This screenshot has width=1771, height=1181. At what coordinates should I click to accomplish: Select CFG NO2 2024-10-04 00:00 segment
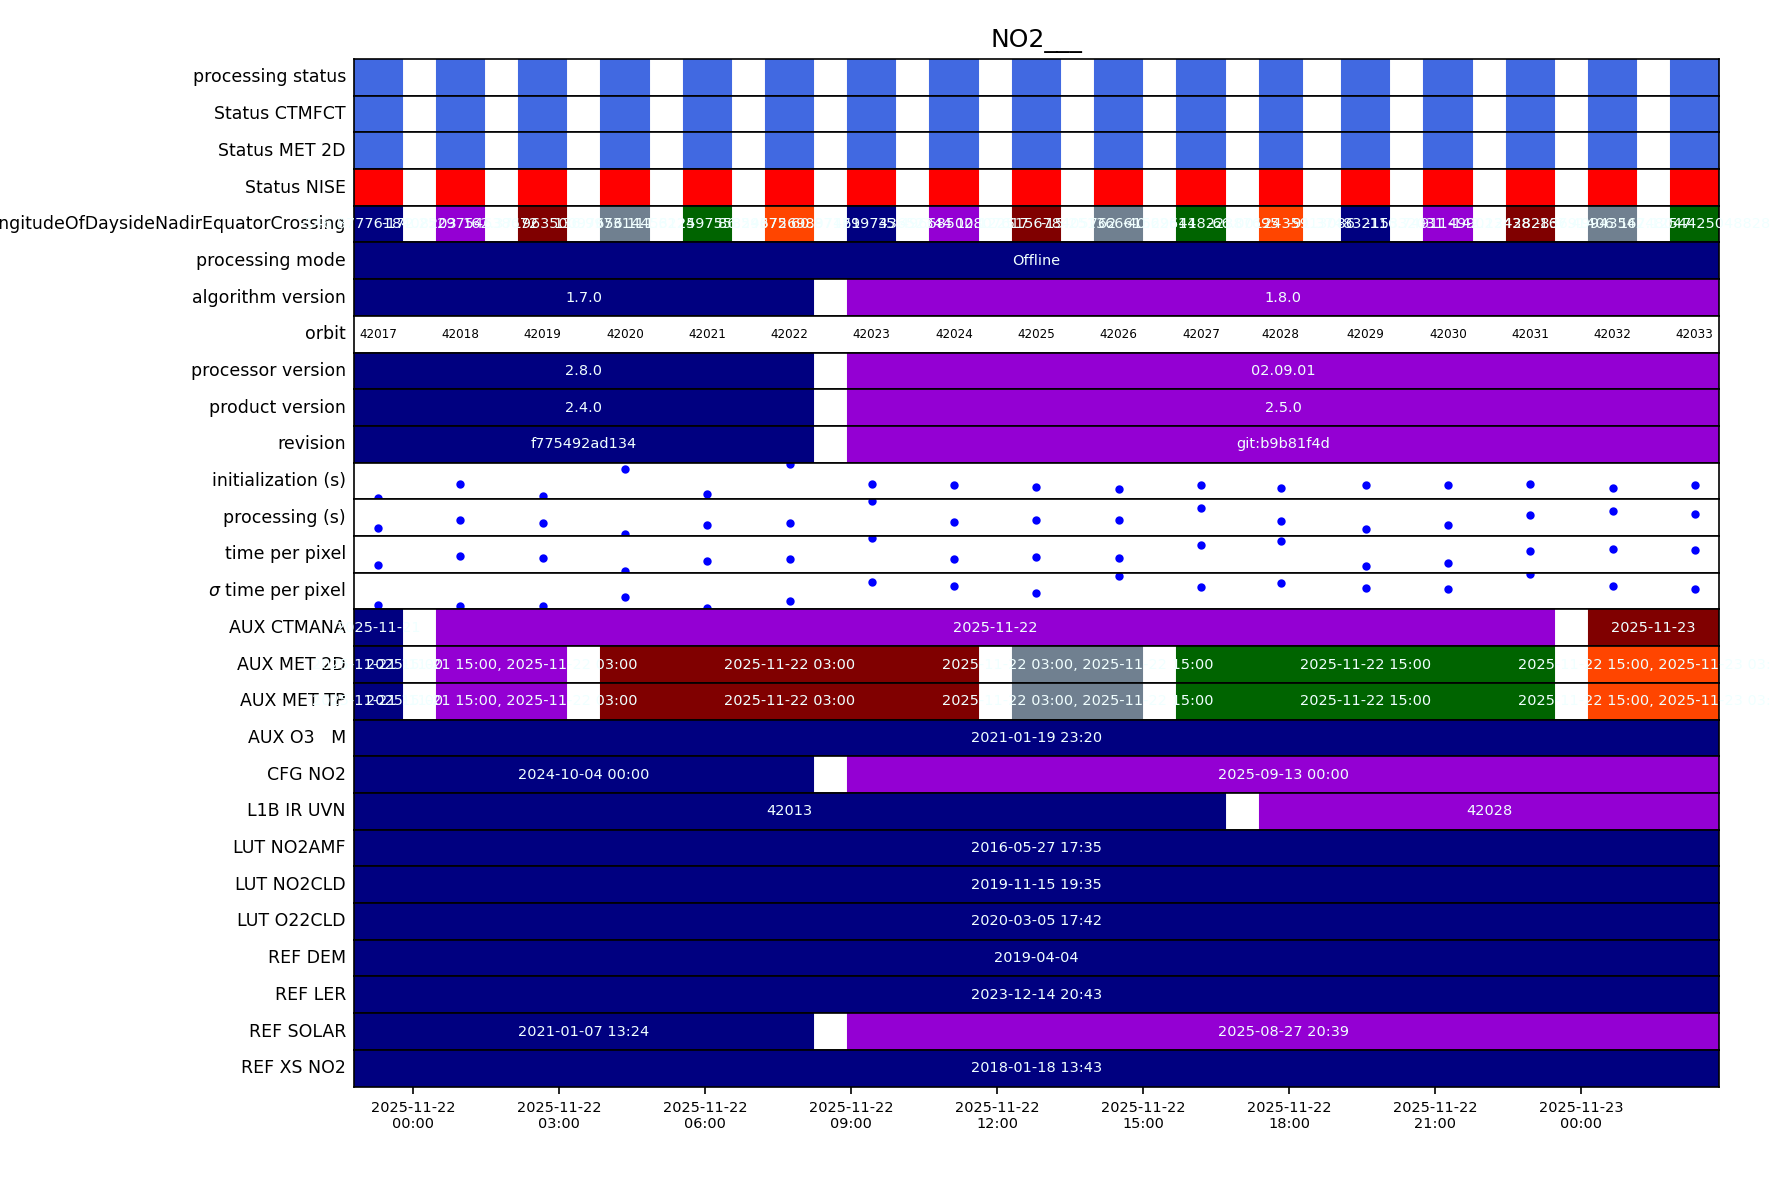pyautogui.click(x=583, y=775)
